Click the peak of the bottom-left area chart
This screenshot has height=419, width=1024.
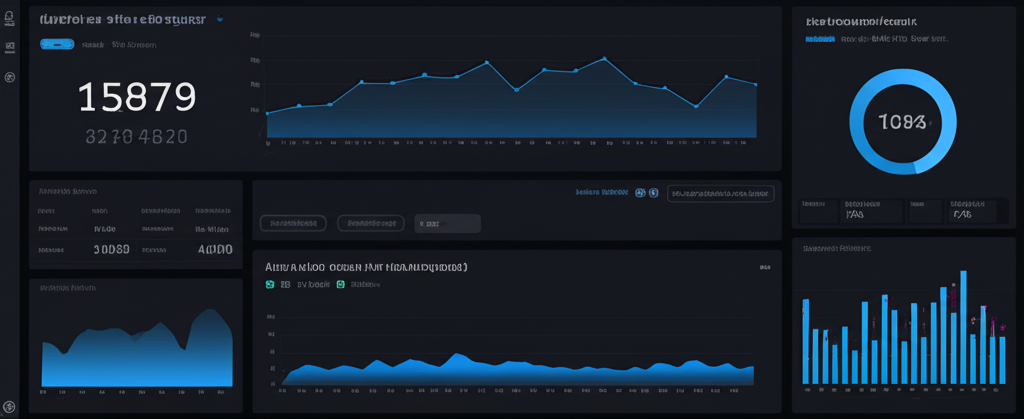[208, 309]
